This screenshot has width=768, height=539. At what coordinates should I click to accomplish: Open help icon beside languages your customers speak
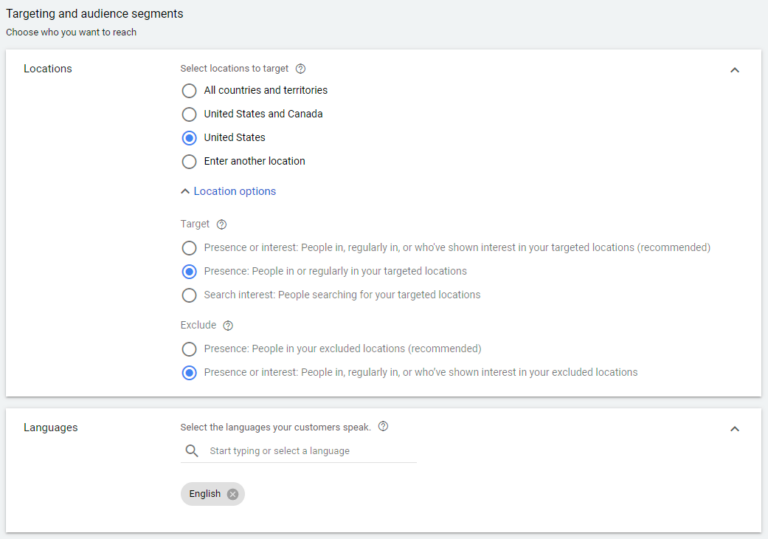point(384,426)
